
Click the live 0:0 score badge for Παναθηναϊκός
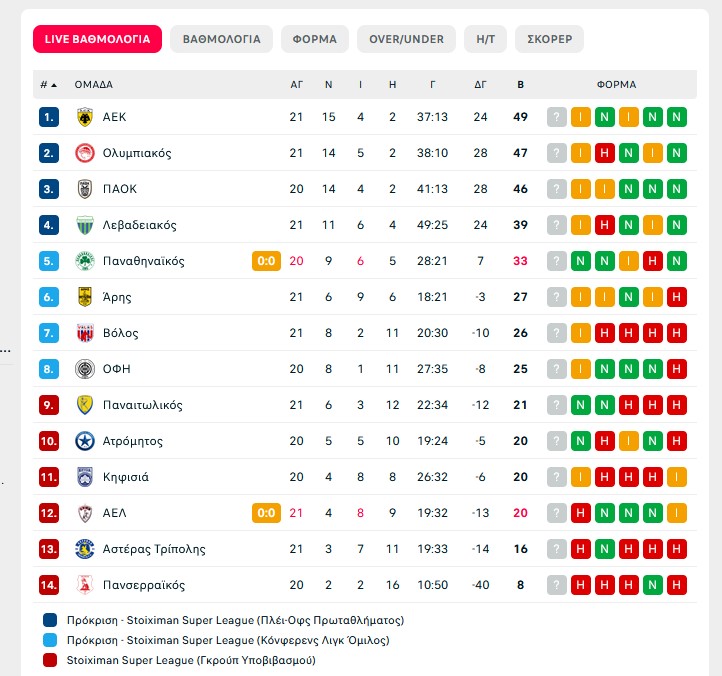266,261
